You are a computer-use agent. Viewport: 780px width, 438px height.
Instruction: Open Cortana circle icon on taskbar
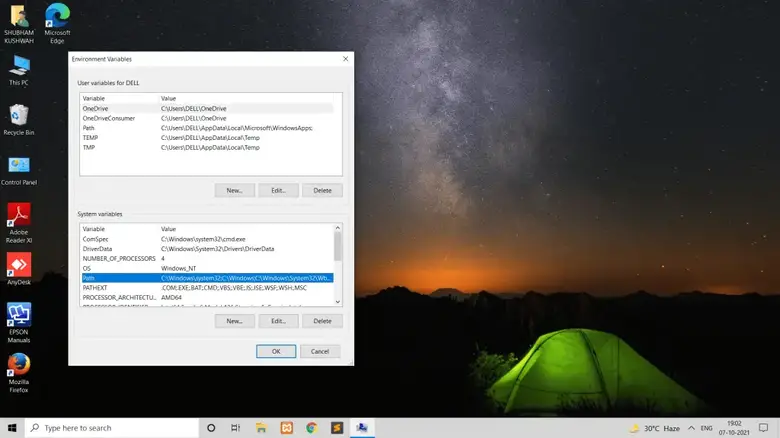(x=211, y=428)
